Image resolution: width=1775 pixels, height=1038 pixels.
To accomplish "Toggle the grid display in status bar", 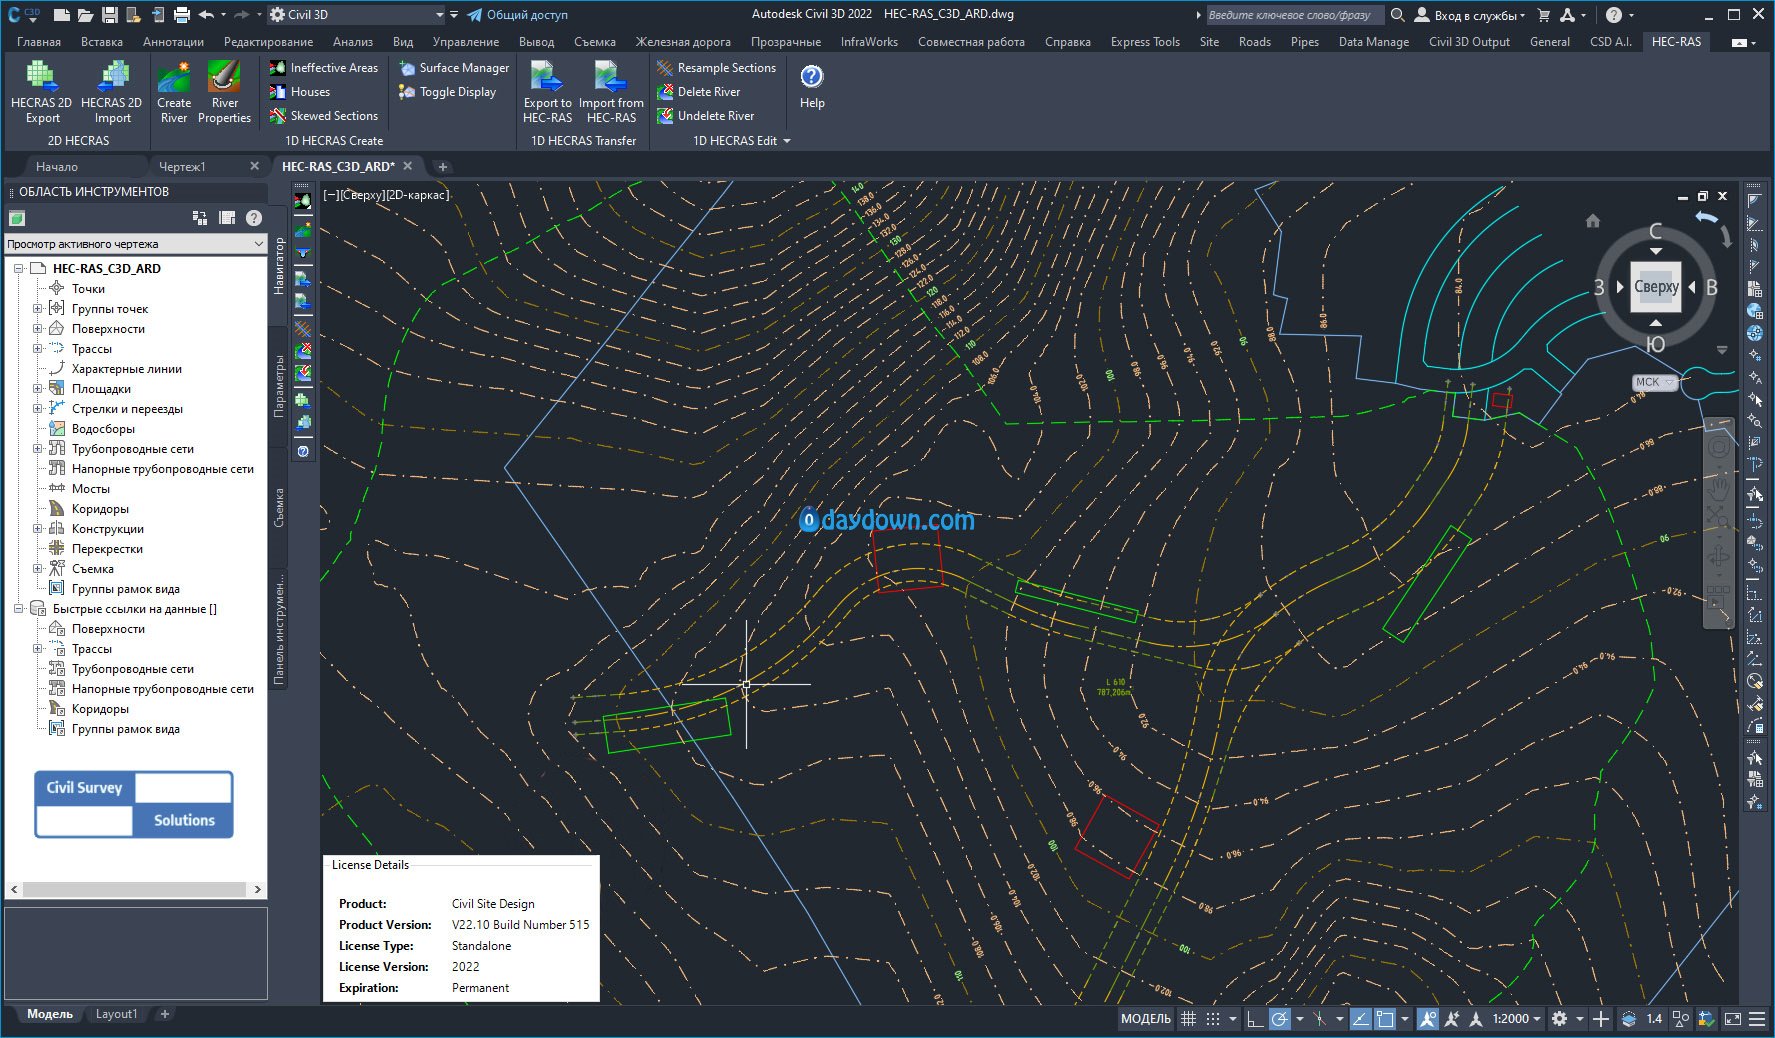I will coord(1188,1019).
